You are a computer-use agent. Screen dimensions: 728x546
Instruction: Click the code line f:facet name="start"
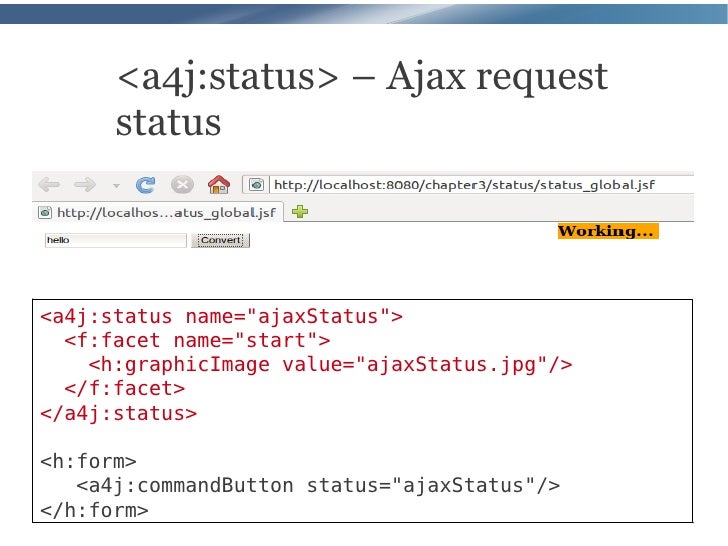click(197, 341)
